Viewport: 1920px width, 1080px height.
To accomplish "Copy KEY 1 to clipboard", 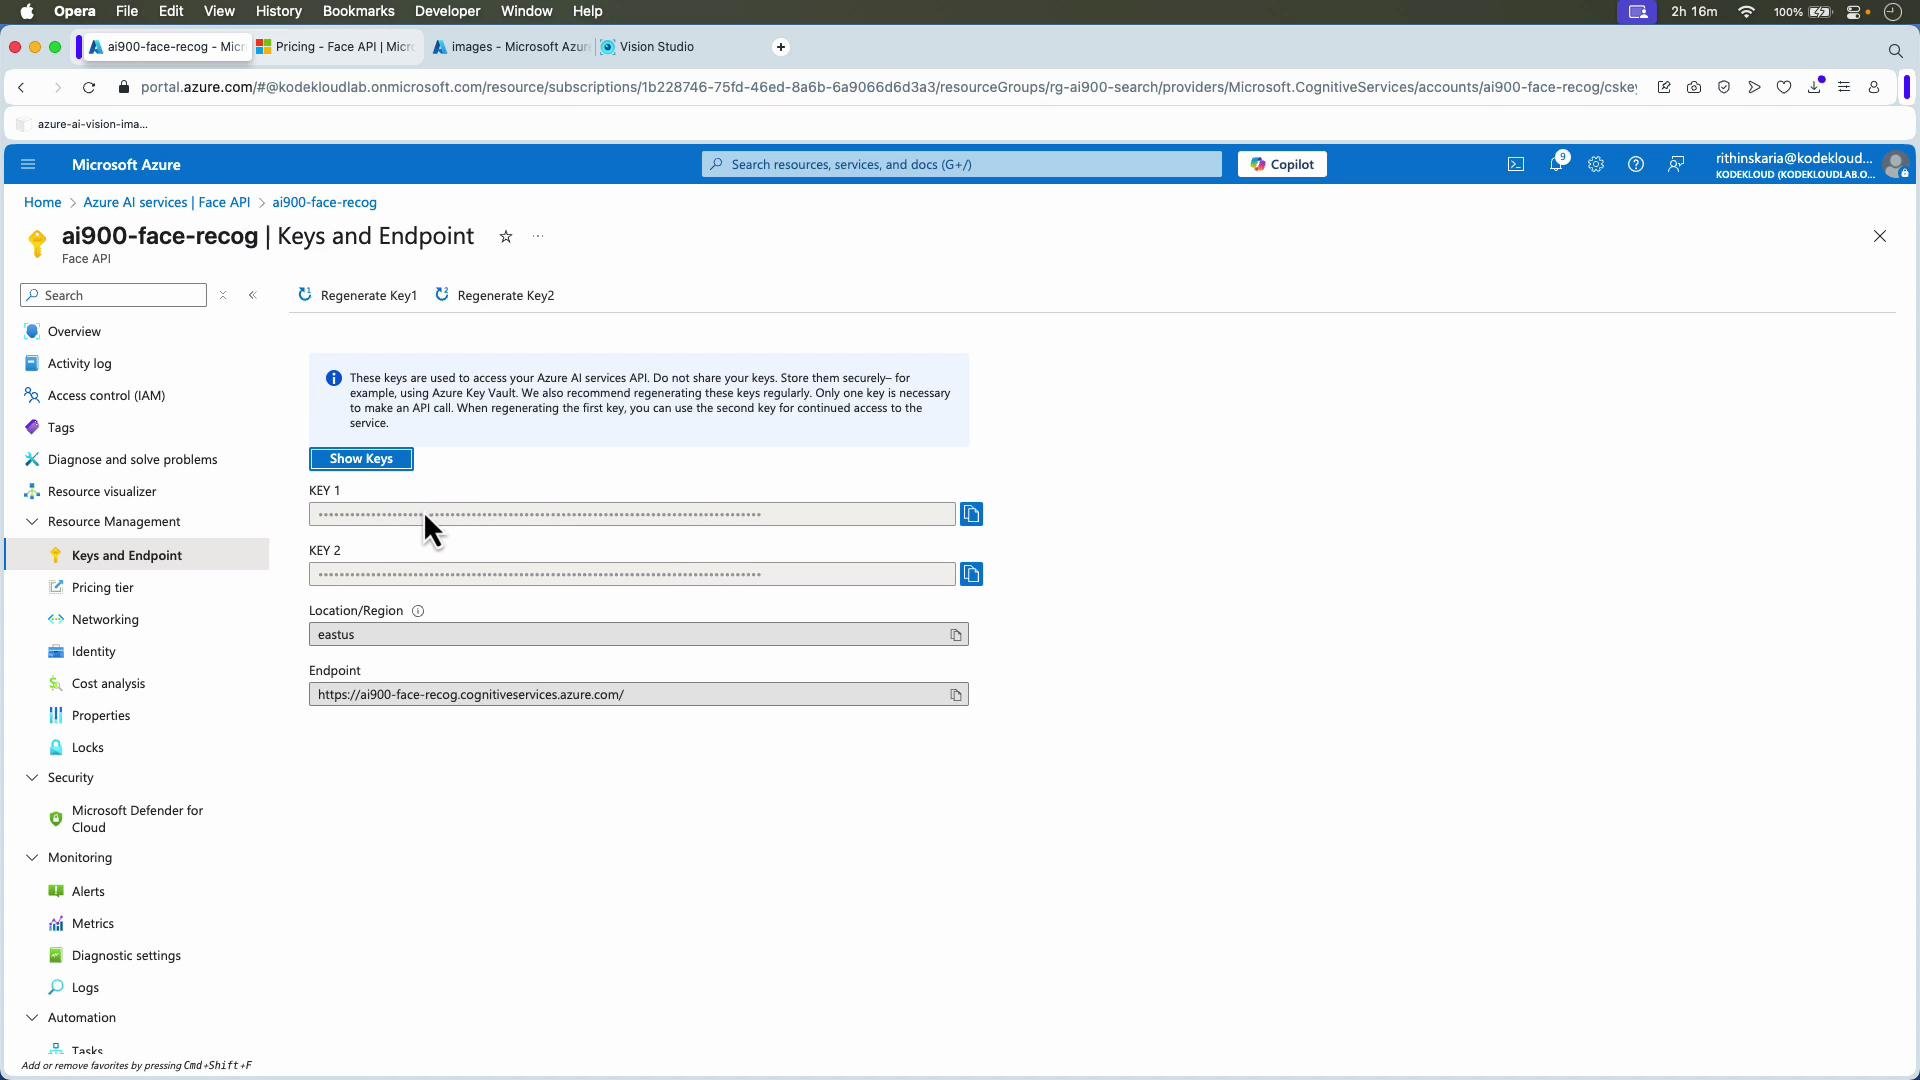I will [x=971, y=514].
